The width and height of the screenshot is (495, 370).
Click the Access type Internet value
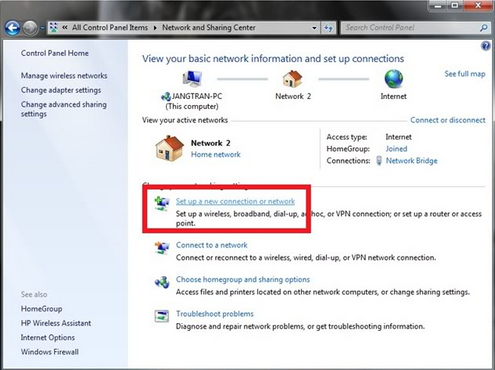tap(398, 137)
